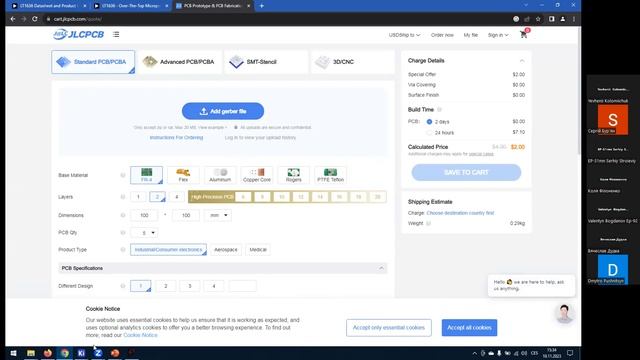The width and height of the screenshot is (640, 360).
Task: Select Aerospace product type
Action: 226,249
